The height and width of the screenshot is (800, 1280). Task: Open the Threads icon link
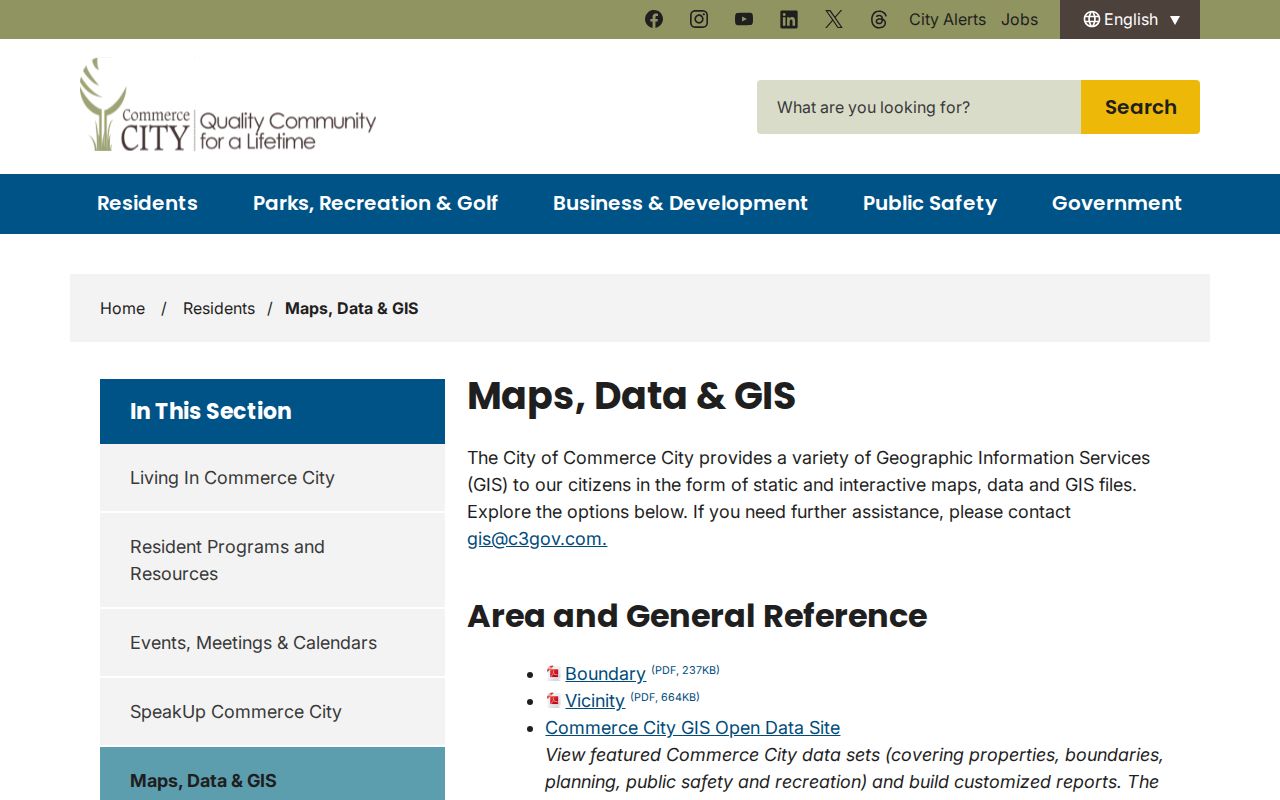pos(879,19)
